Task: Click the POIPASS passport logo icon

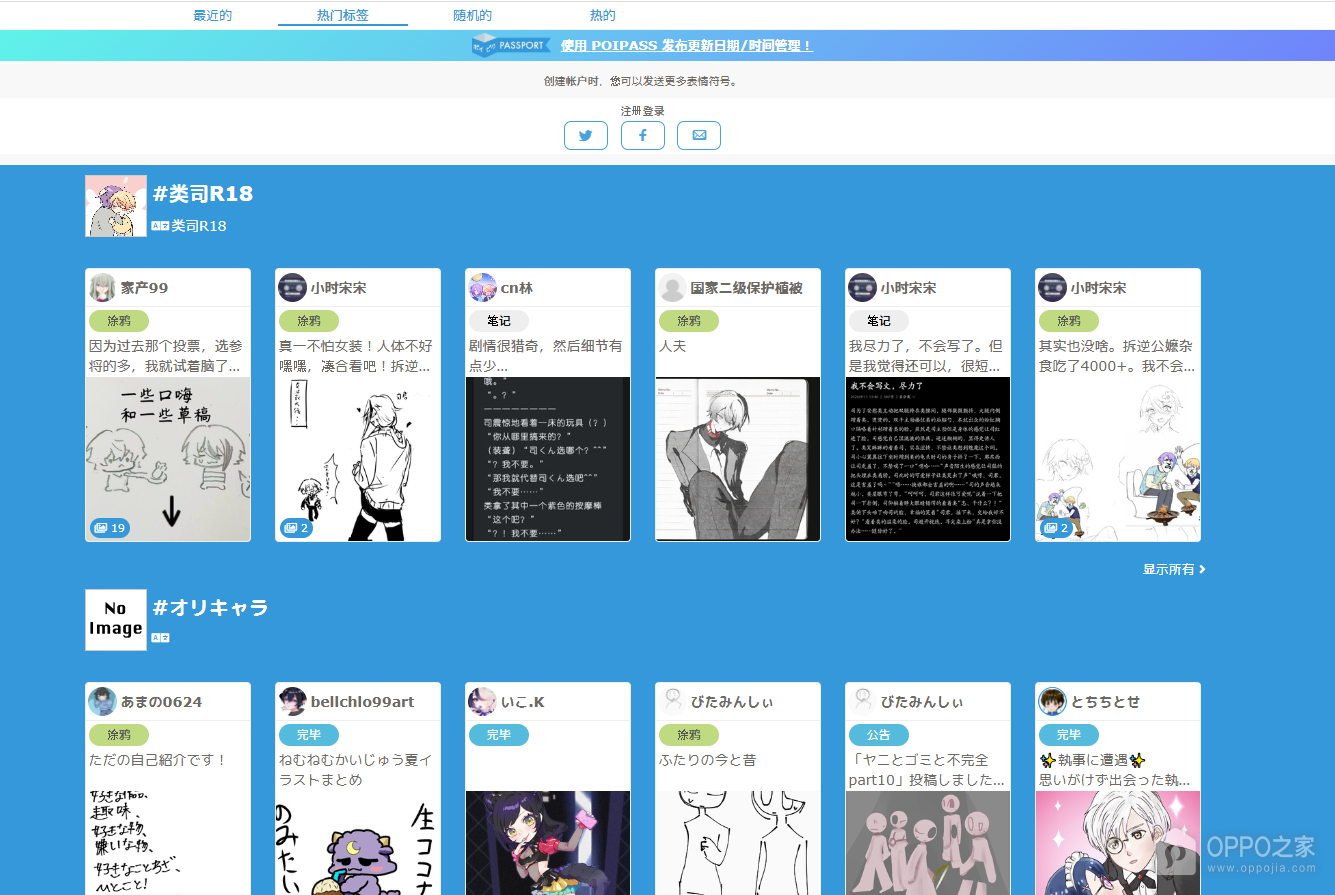Action: click(510, 45)
